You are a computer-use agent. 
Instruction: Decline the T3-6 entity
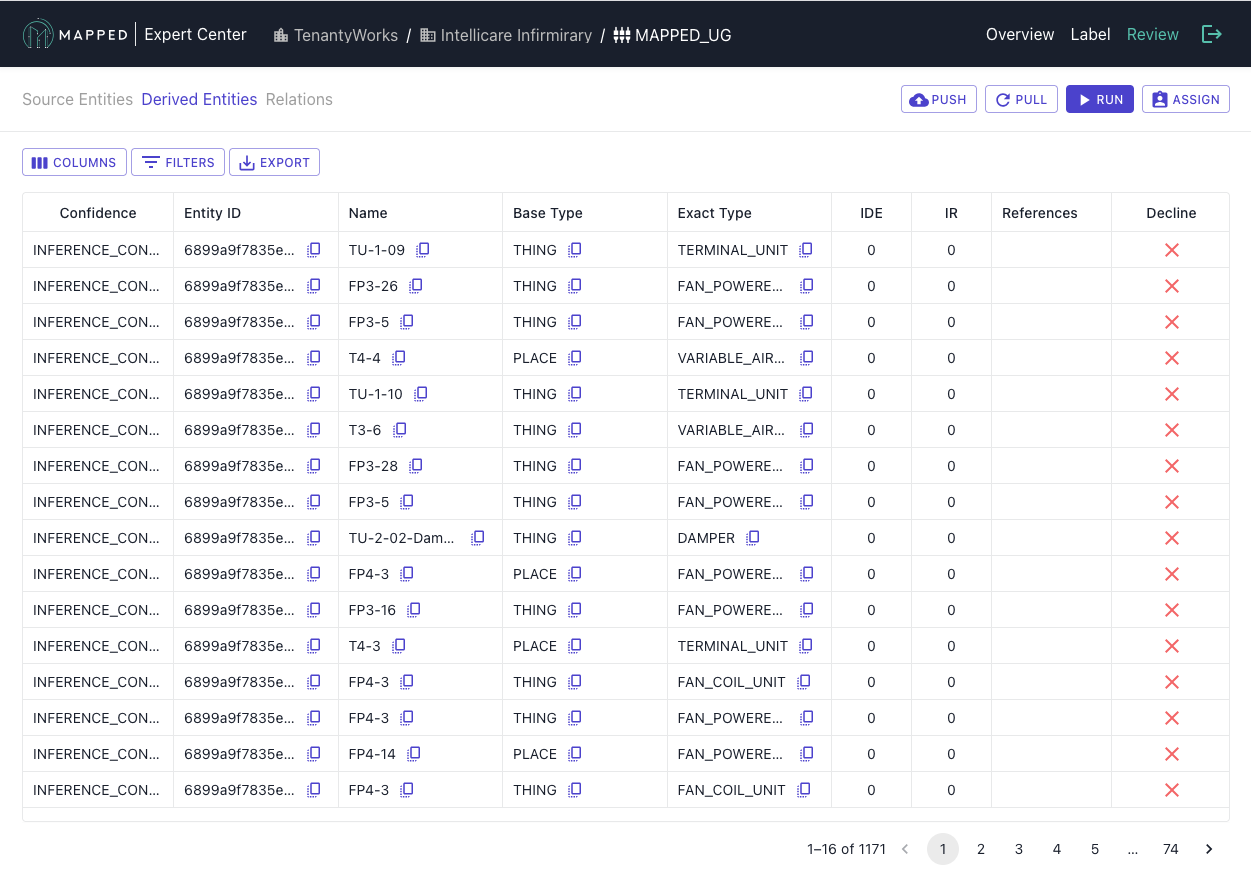click(1172, 430)
